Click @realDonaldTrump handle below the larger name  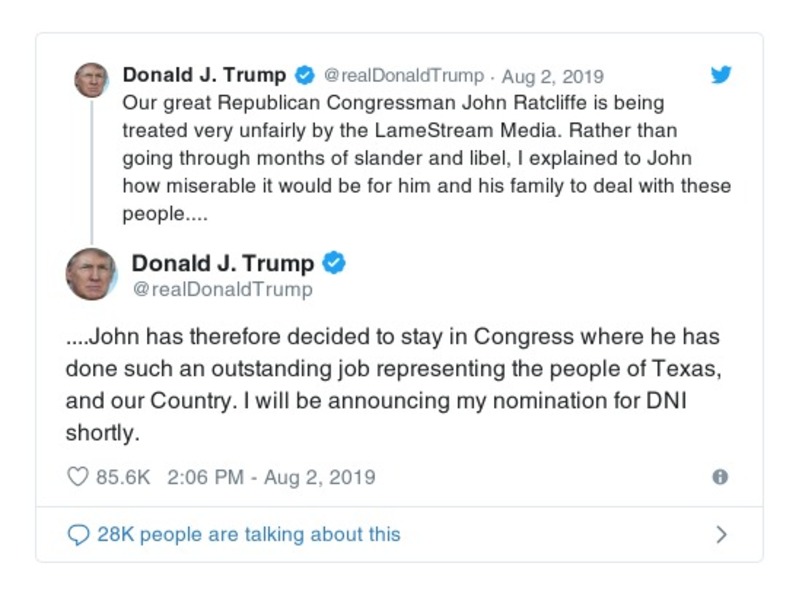[222, 290]
